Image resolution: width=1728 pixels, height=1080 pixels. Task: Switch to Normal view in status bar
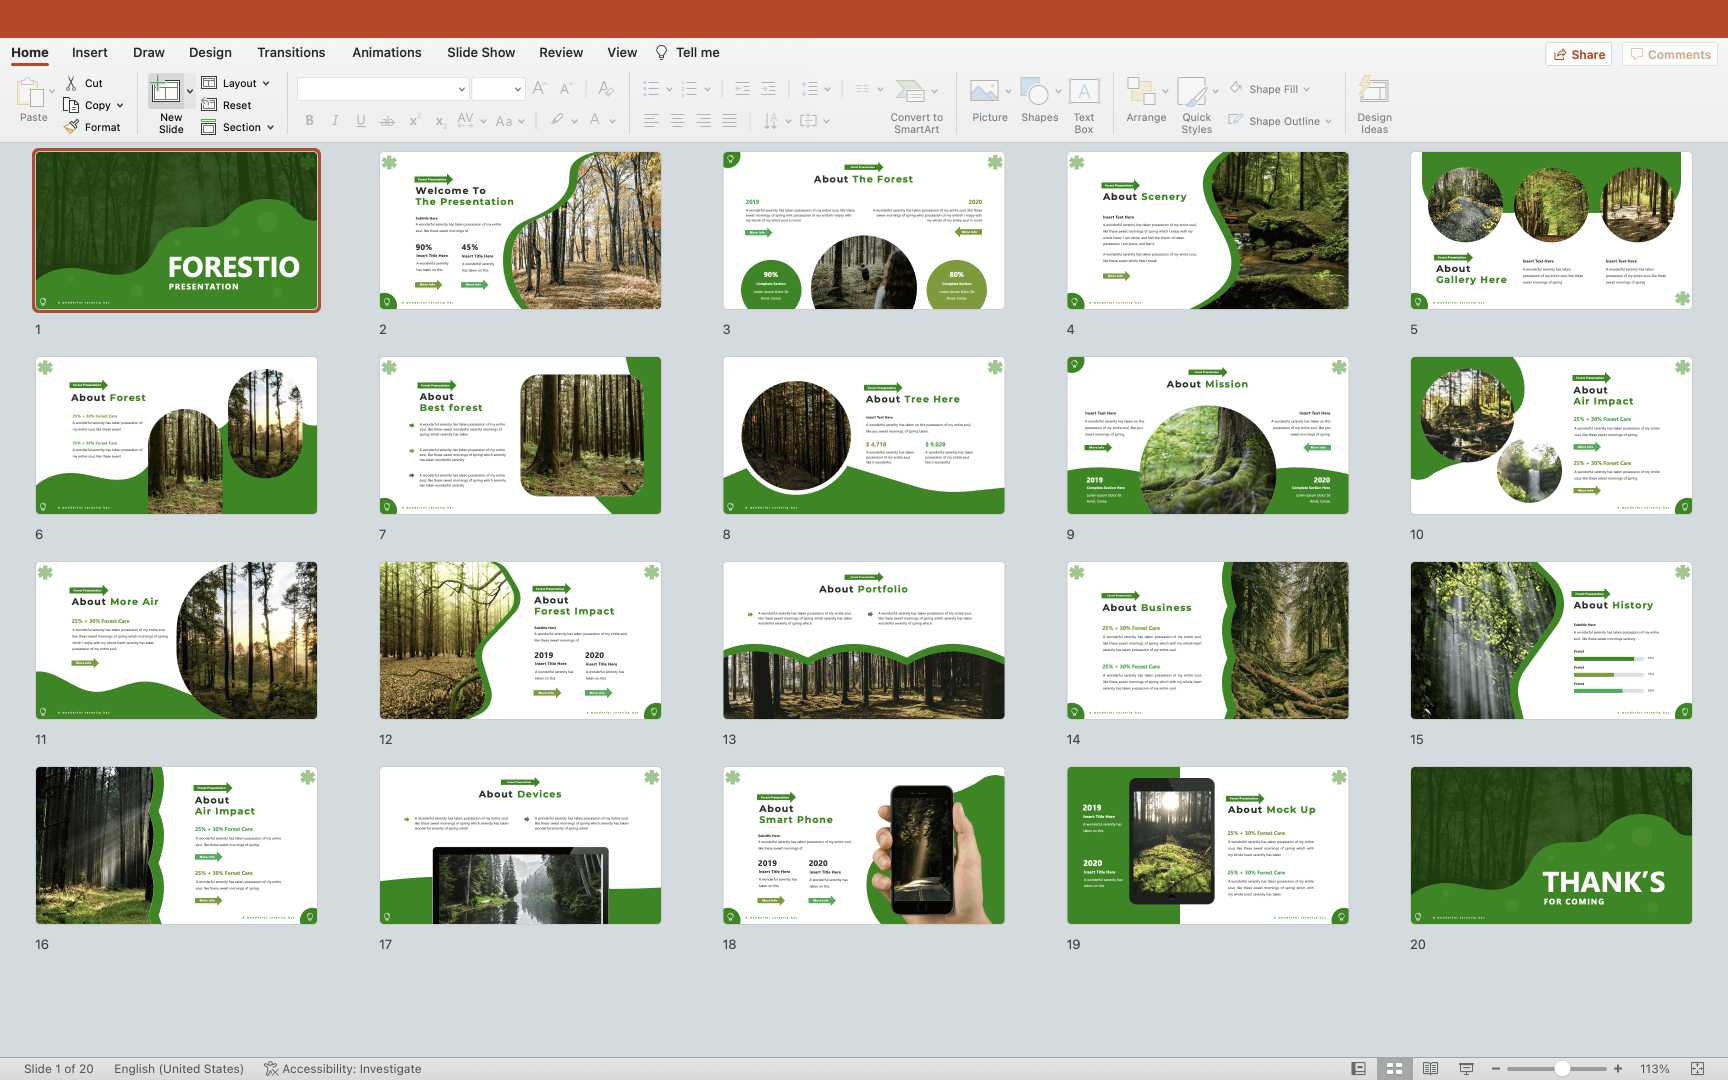point(1358,1068)
